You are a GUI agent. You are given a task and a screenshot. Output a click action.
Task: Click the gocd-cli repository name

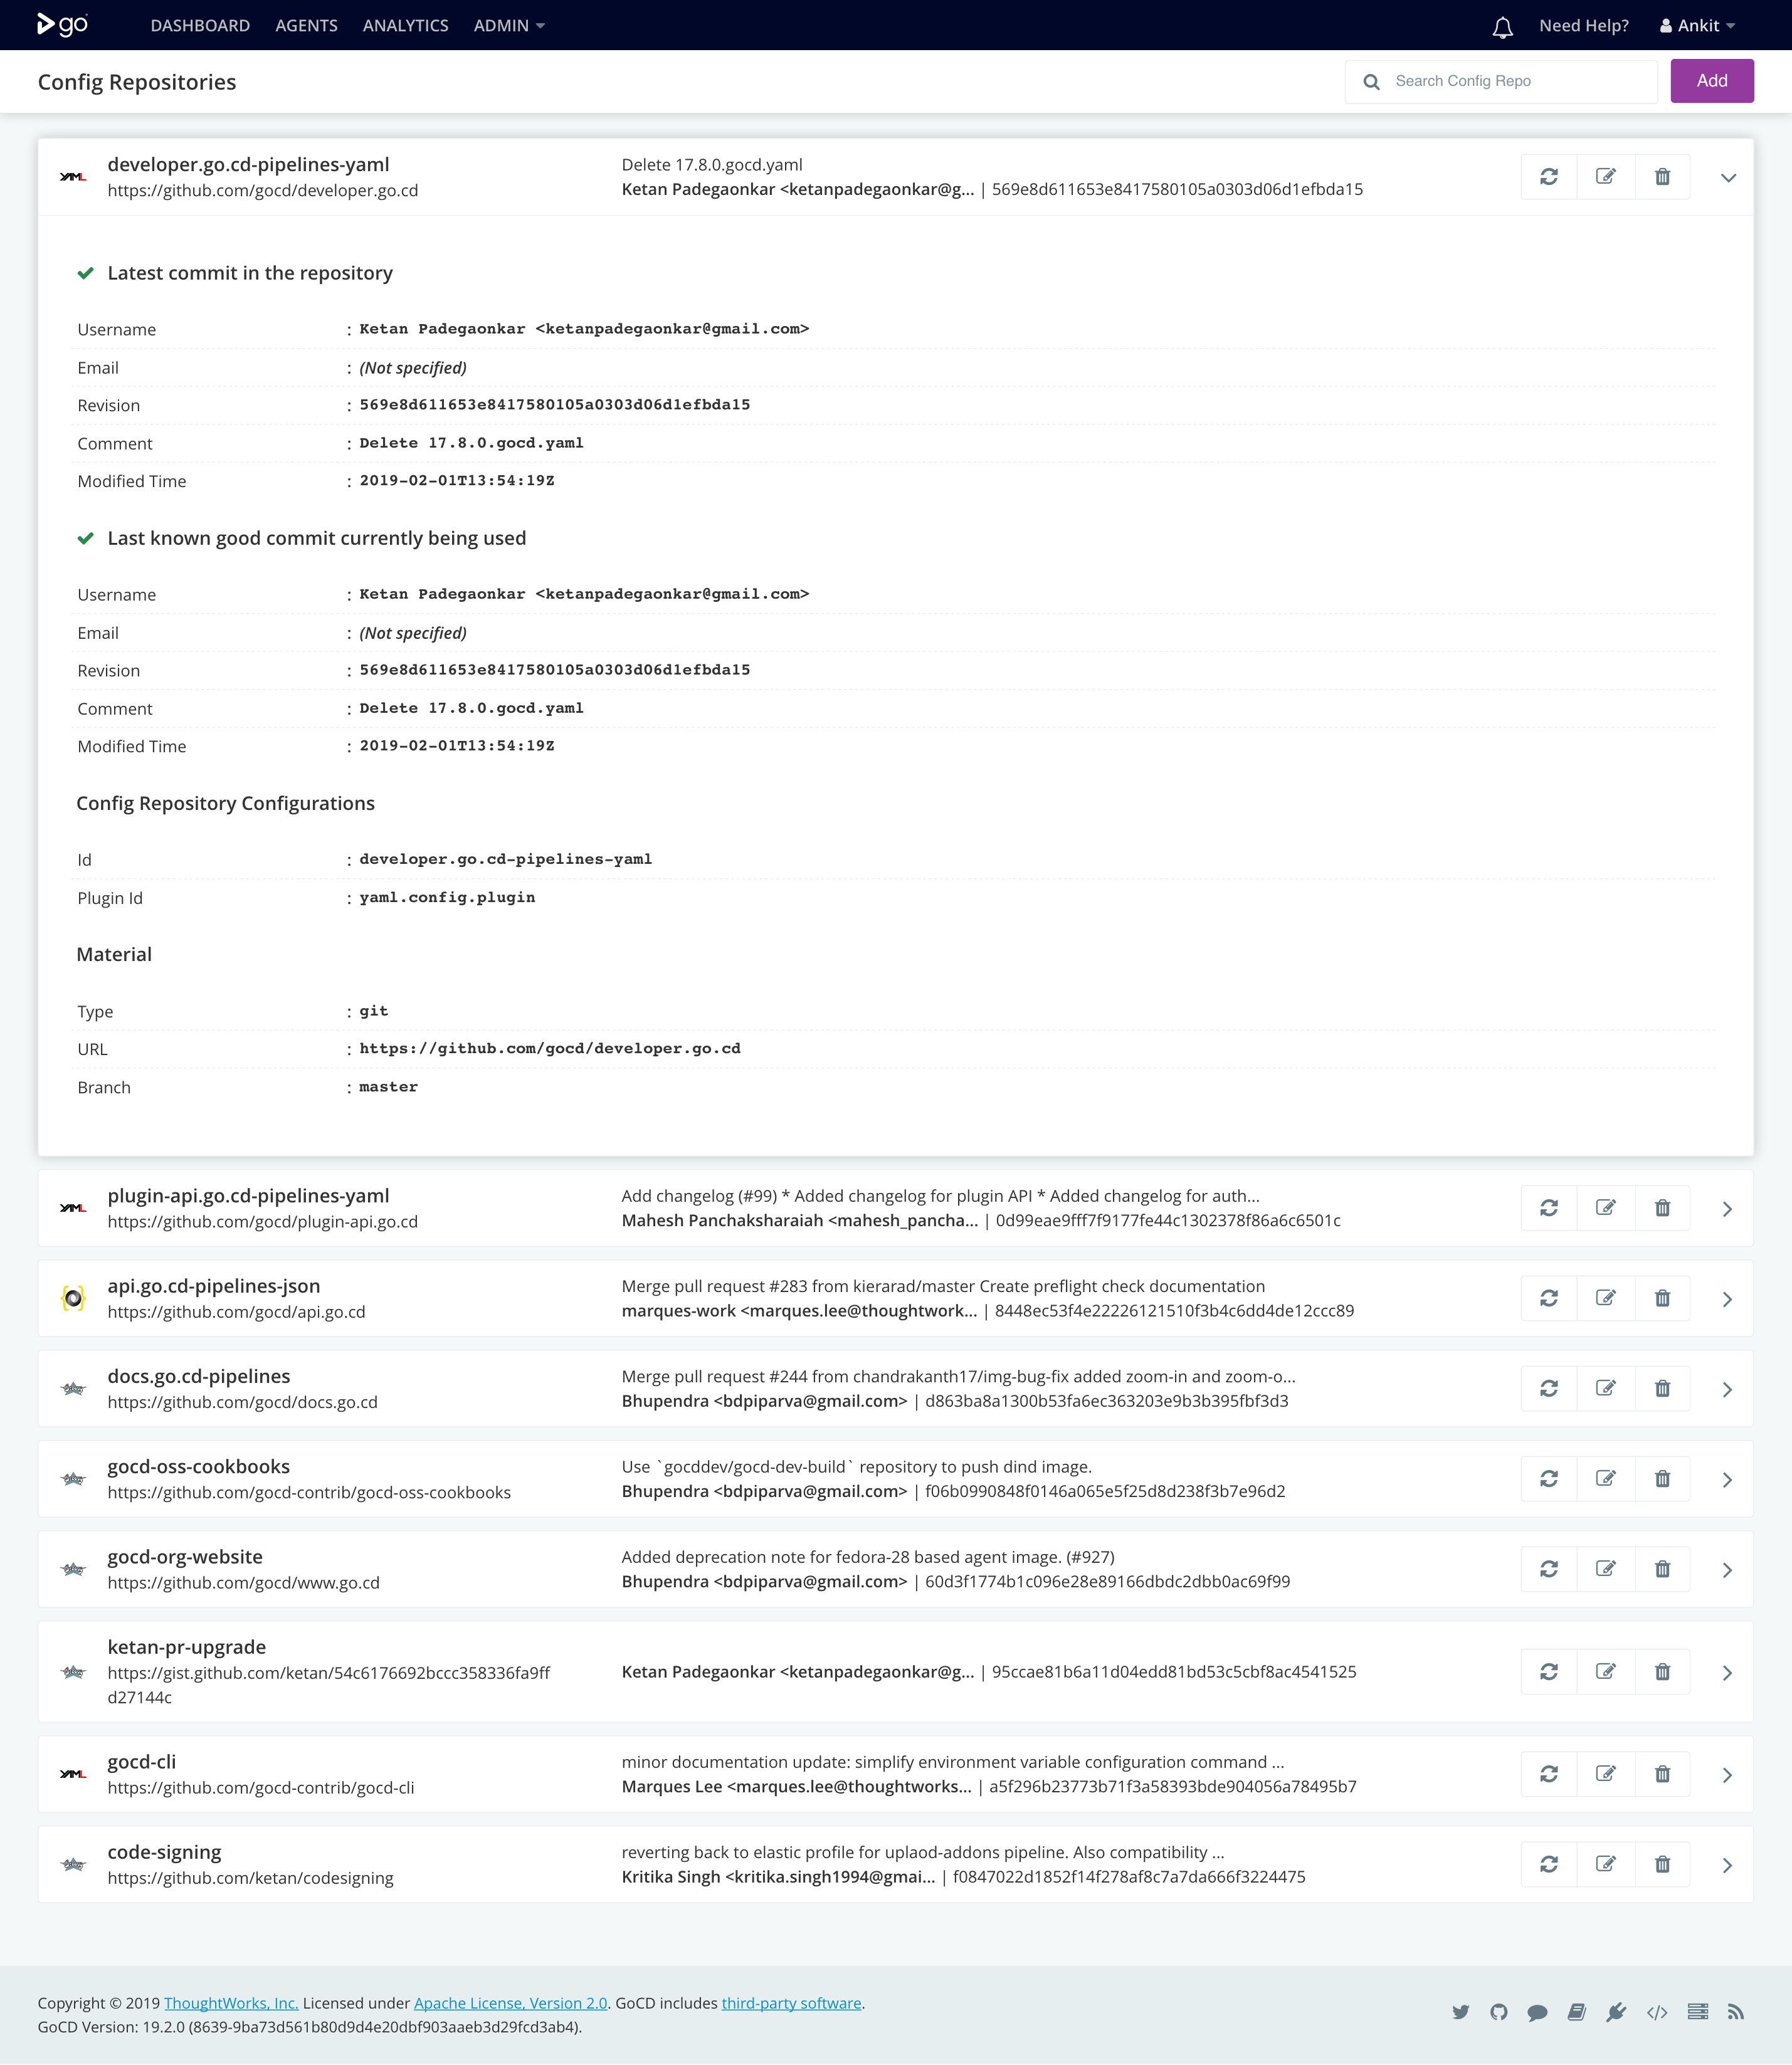(x=142, y=1762)
